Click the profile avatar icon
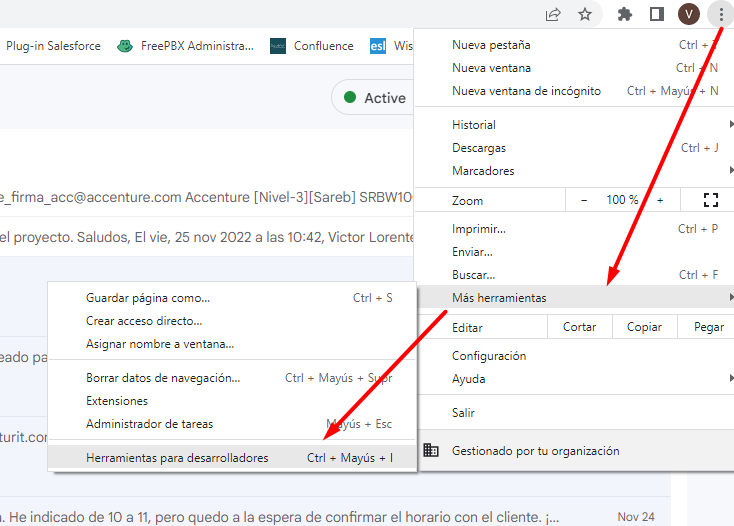 coord(689,14)
